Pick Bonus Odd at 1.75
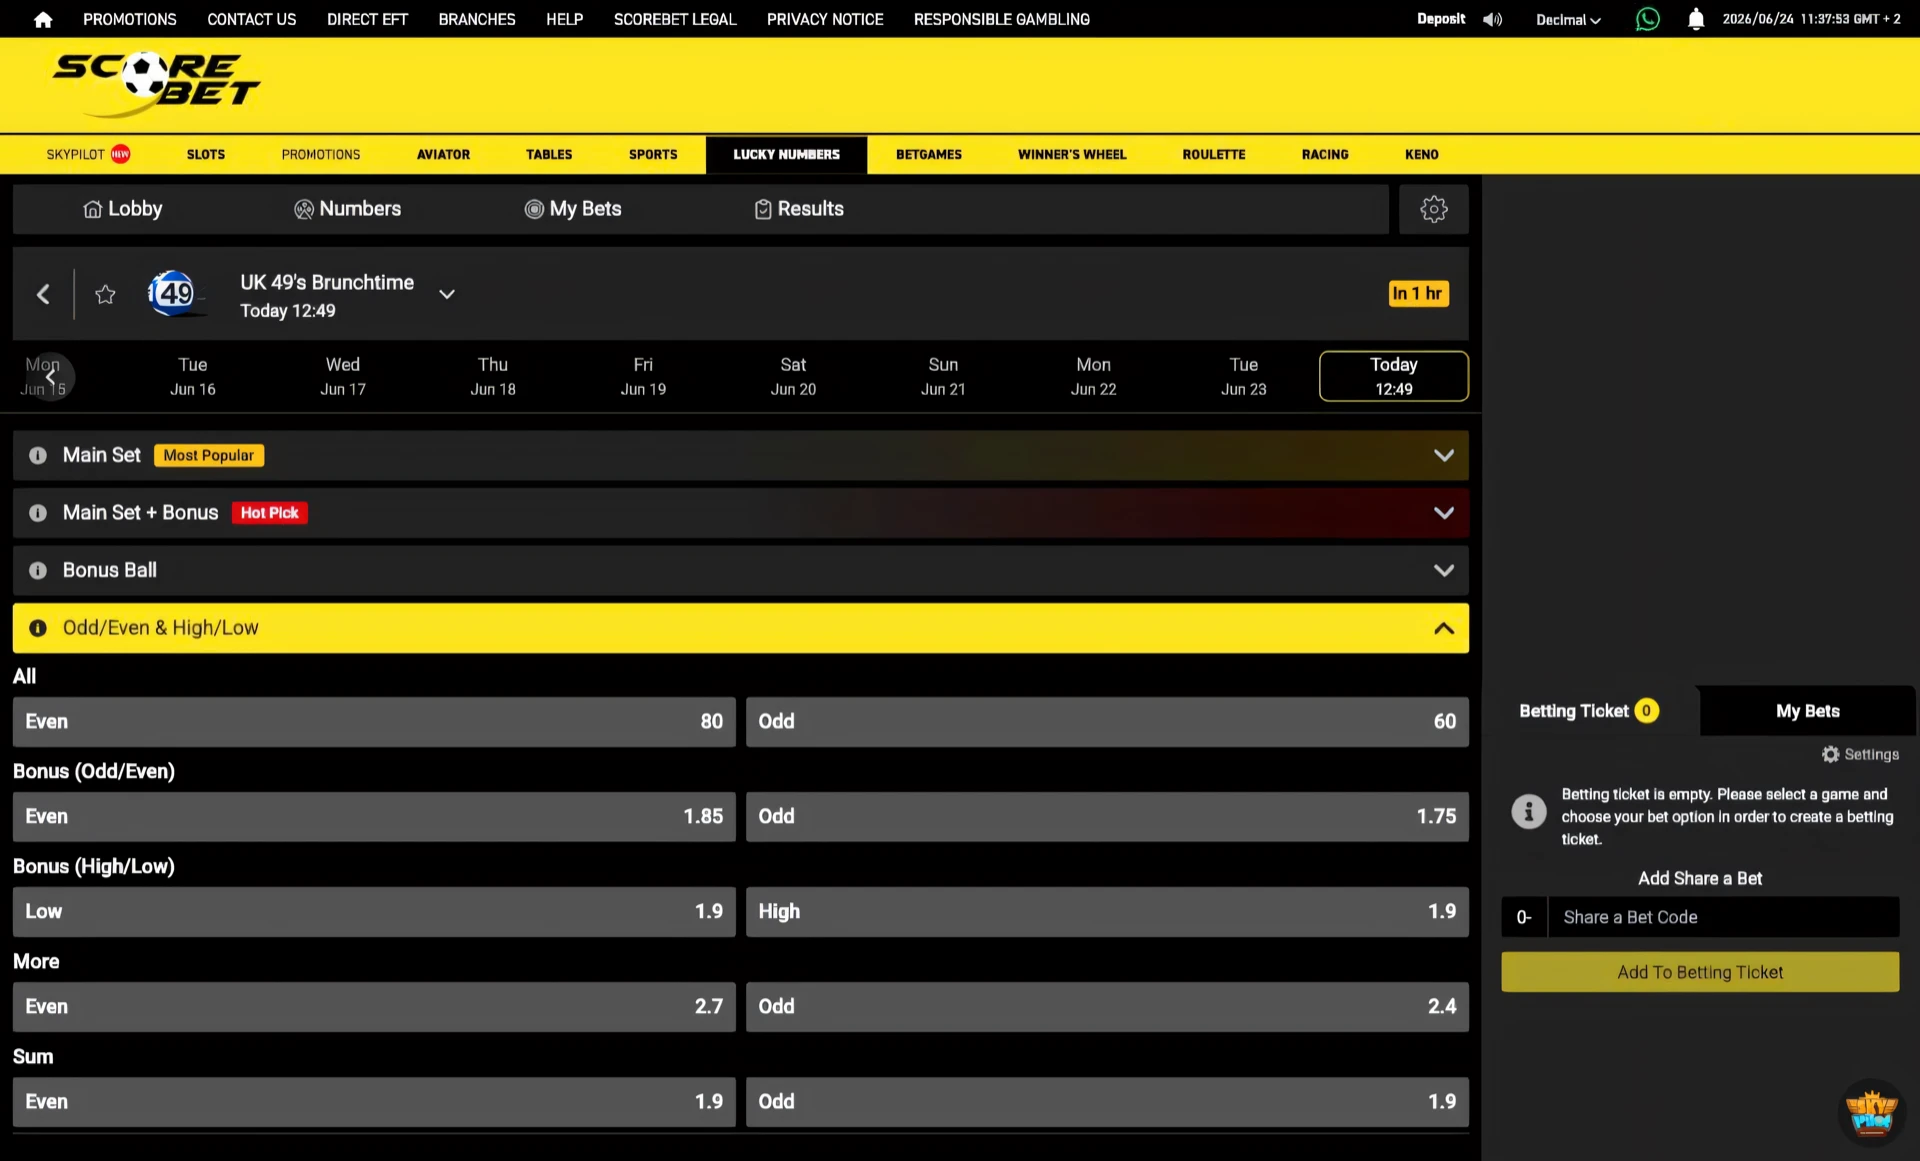The image size is (1920, 1161). click(1107, 817)
